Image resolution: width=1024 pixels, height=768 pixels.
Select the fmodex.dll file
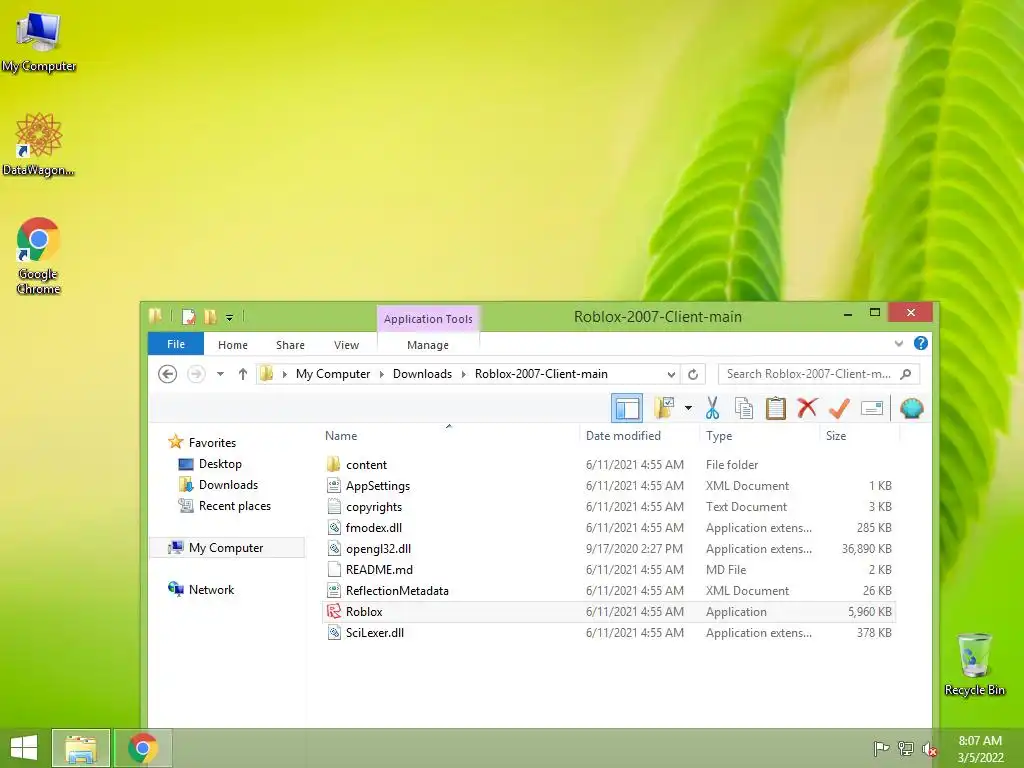coord(608,527)
